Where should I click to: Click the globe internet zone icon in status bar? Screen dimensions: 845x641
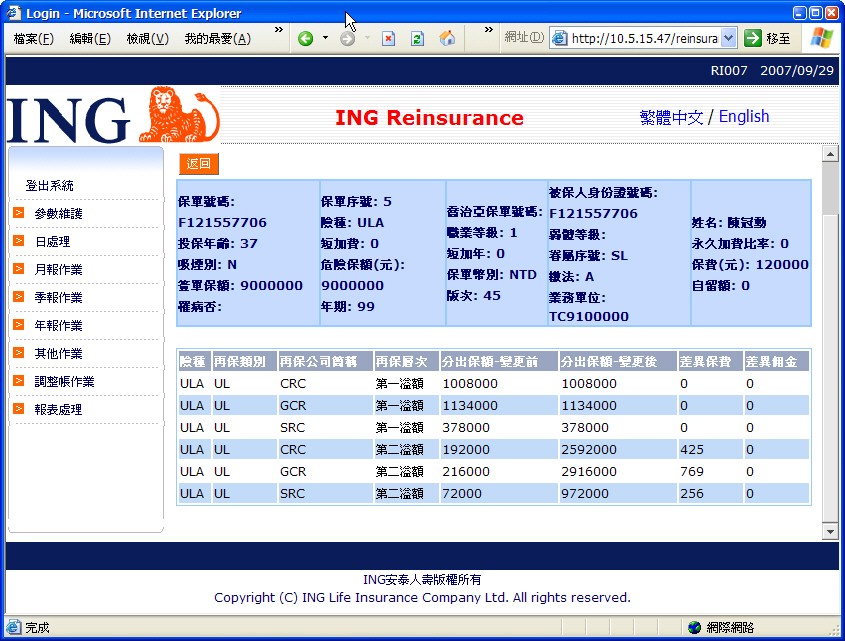pyautogui.click(x=695, y=627)
